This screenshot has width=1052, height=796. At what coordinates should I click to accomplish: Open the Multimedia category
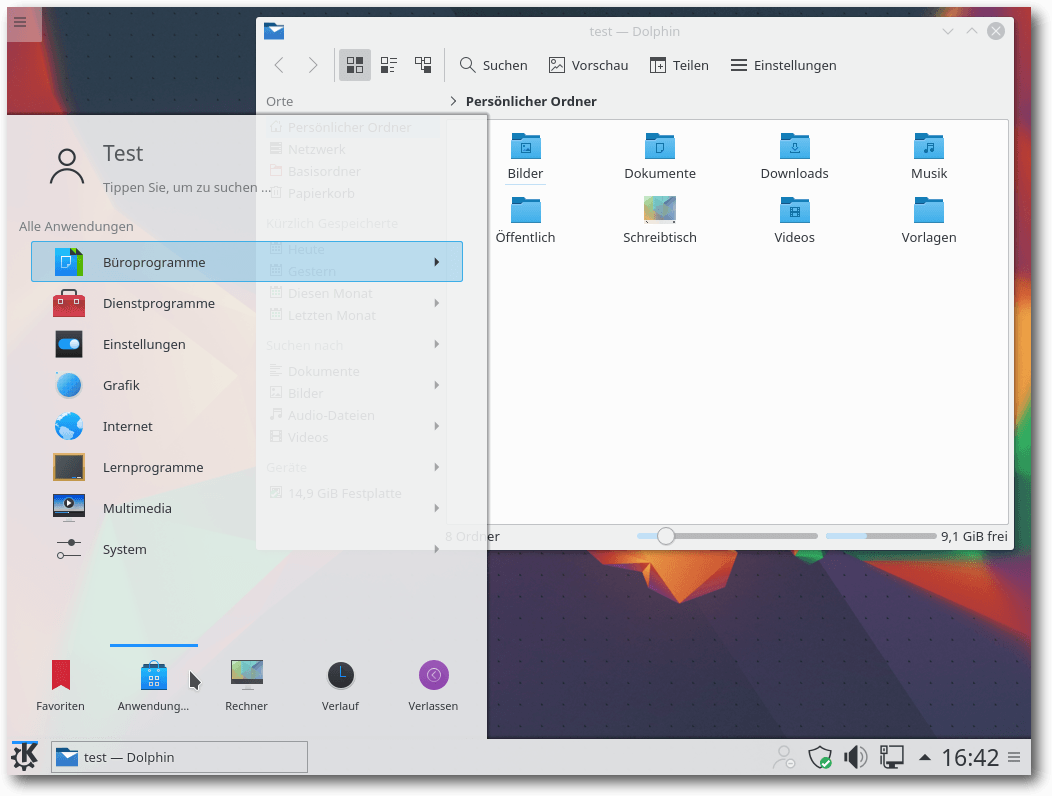(247, 508)
